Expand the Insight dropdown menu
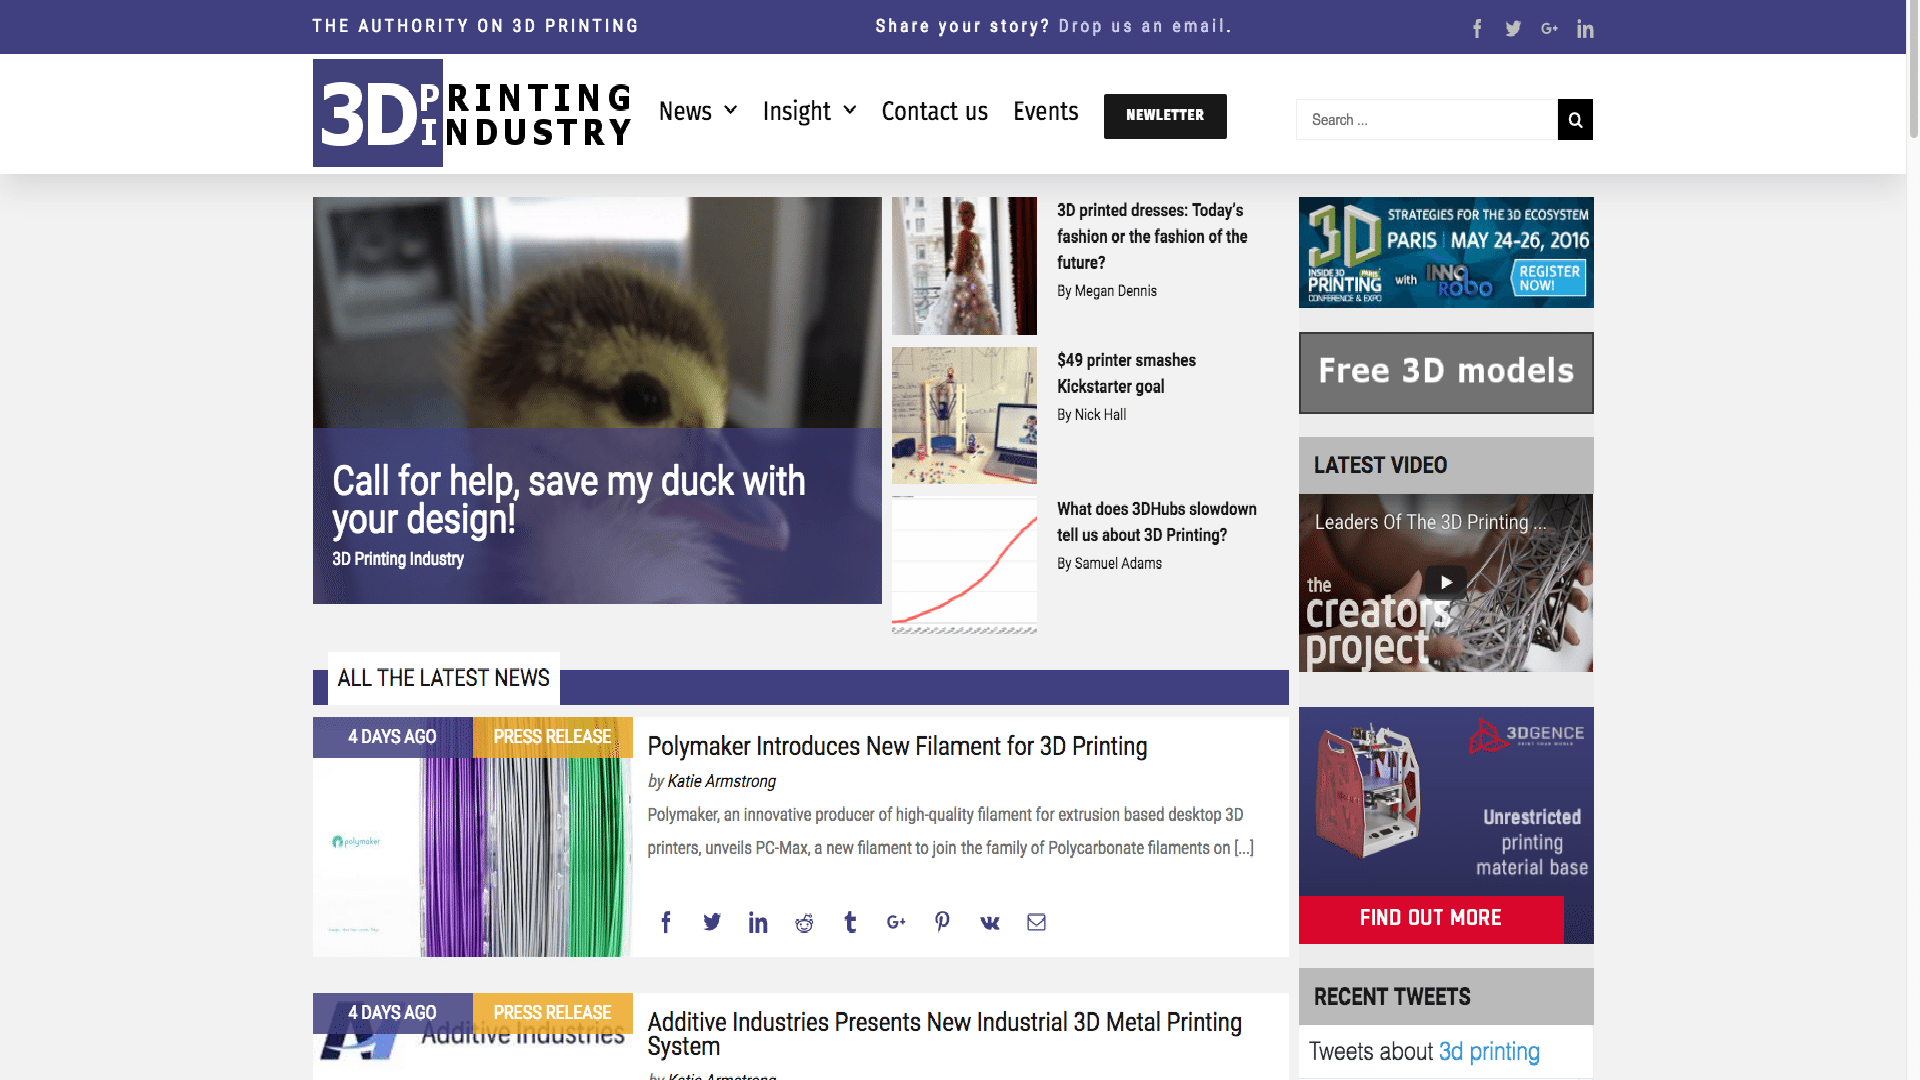Screen dimensions: 1920x1080 (809, 111)
